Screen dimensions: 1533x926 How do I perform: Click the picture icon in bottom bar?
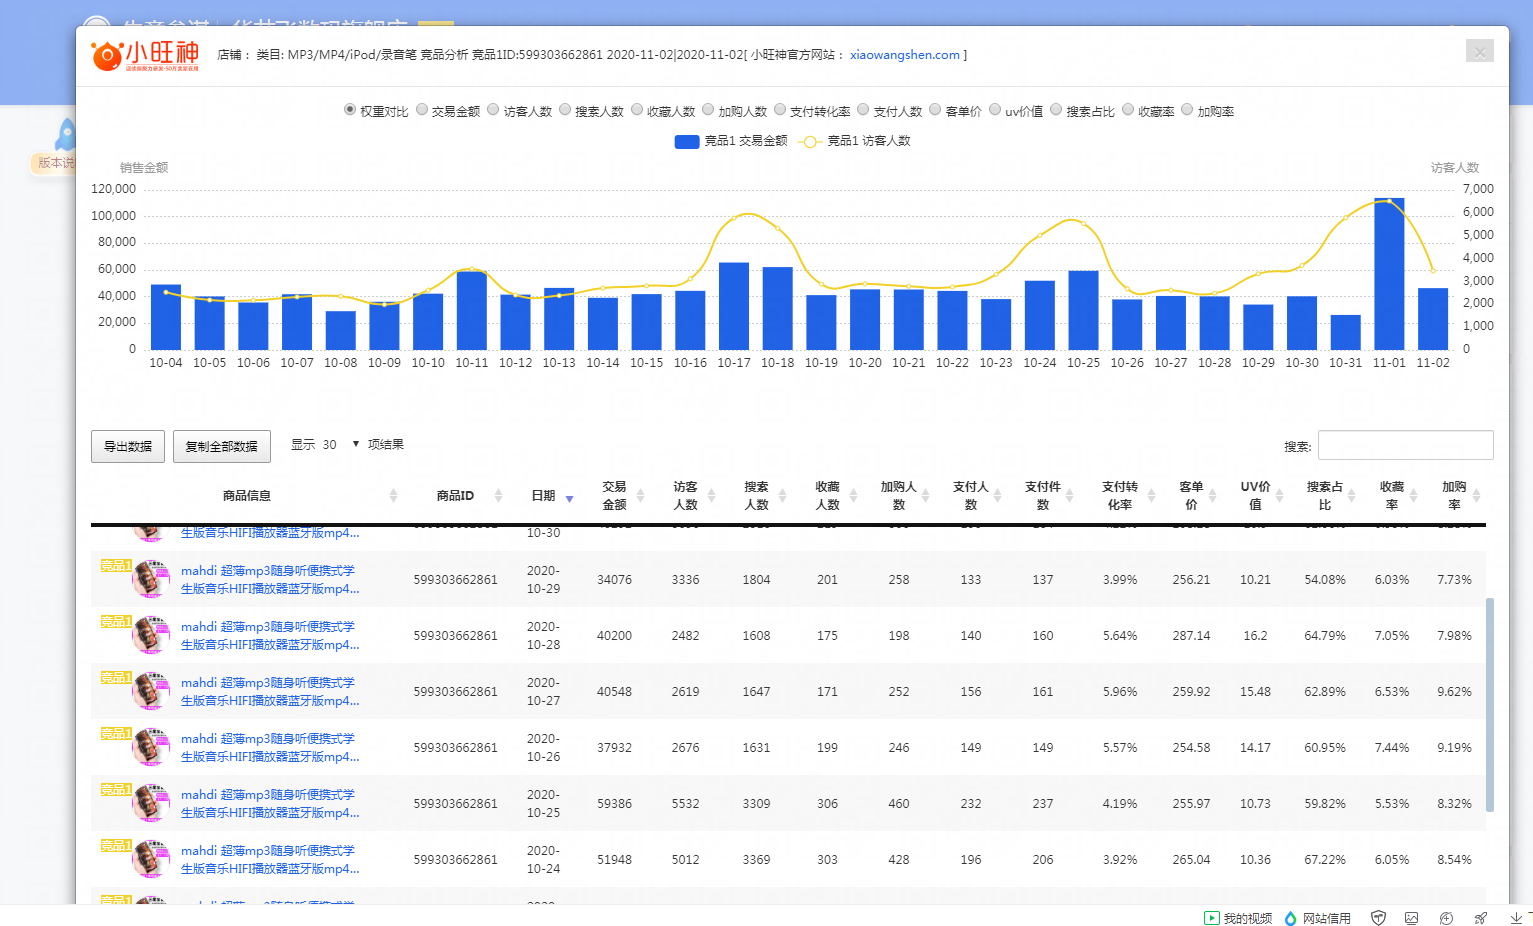[1412, 918]
